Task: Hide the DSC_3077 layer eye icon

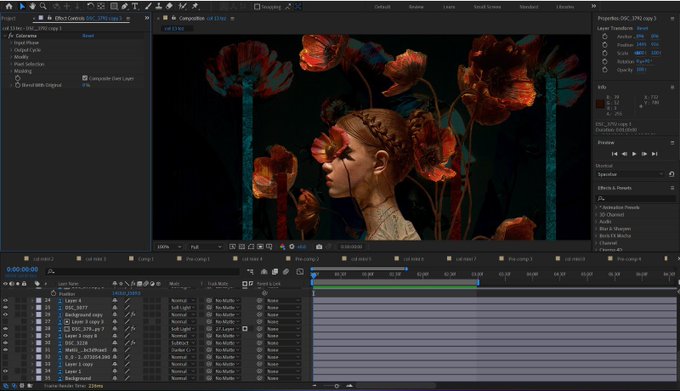Action: (5, 307)
